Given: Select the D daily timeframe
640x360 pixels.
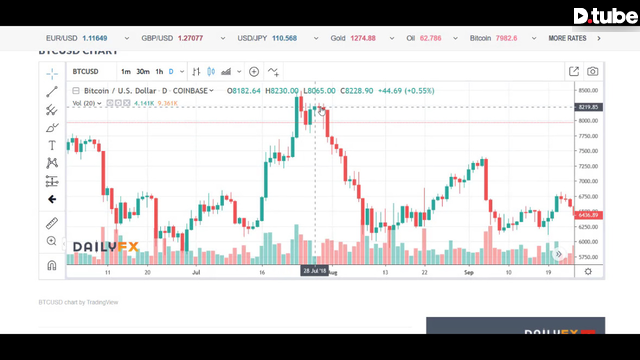Looking at the screenshot, I should pyautogui.click(x=171, y=72).
